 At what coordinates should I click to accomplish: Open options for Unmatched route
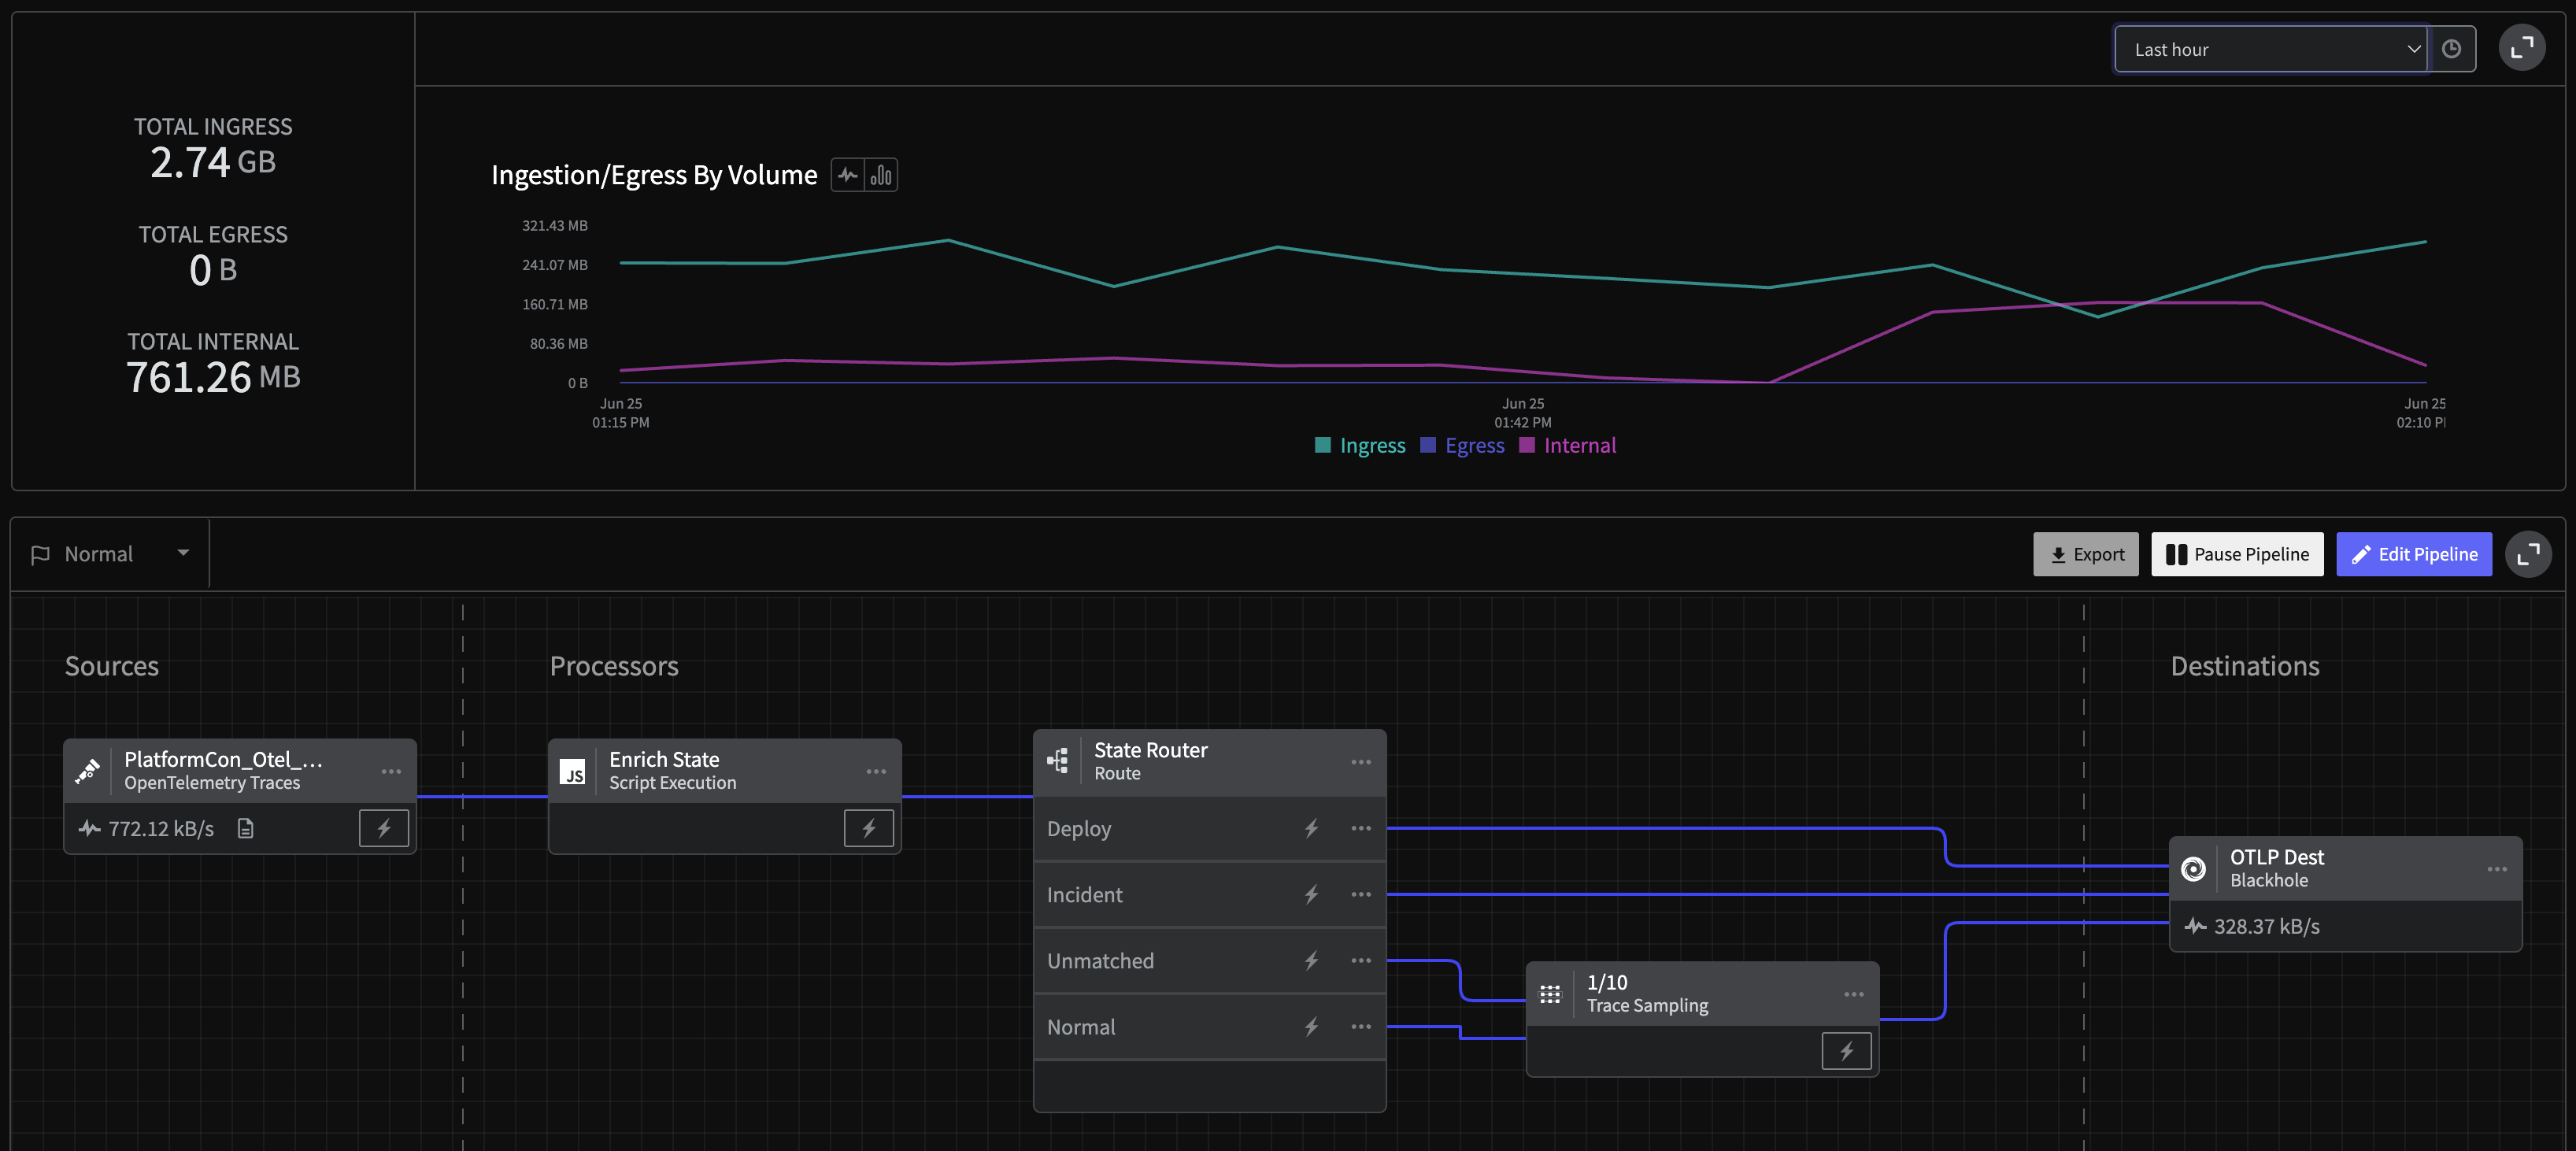pyautogui.click(x=1361, y=960)
